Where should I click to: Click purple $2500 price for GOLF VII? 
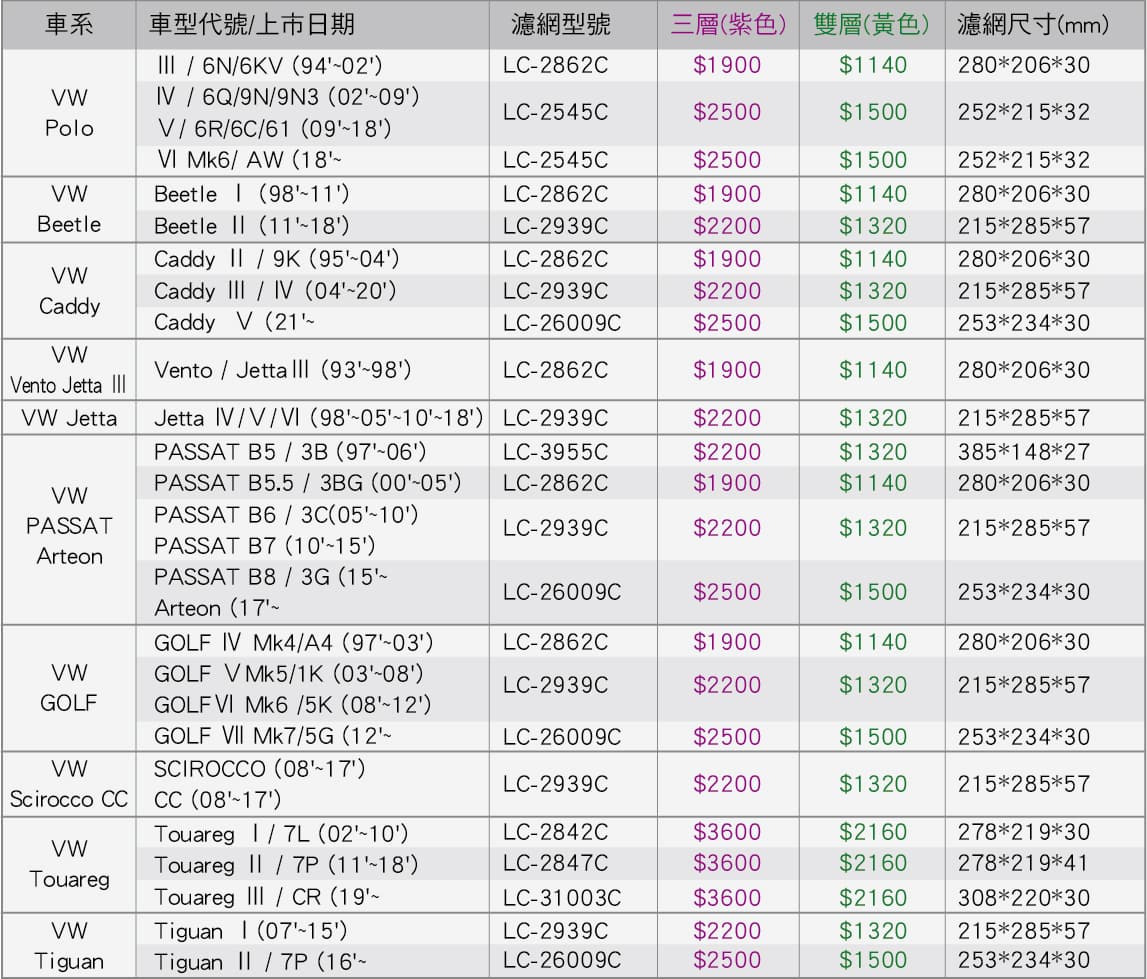pos(727,737)
